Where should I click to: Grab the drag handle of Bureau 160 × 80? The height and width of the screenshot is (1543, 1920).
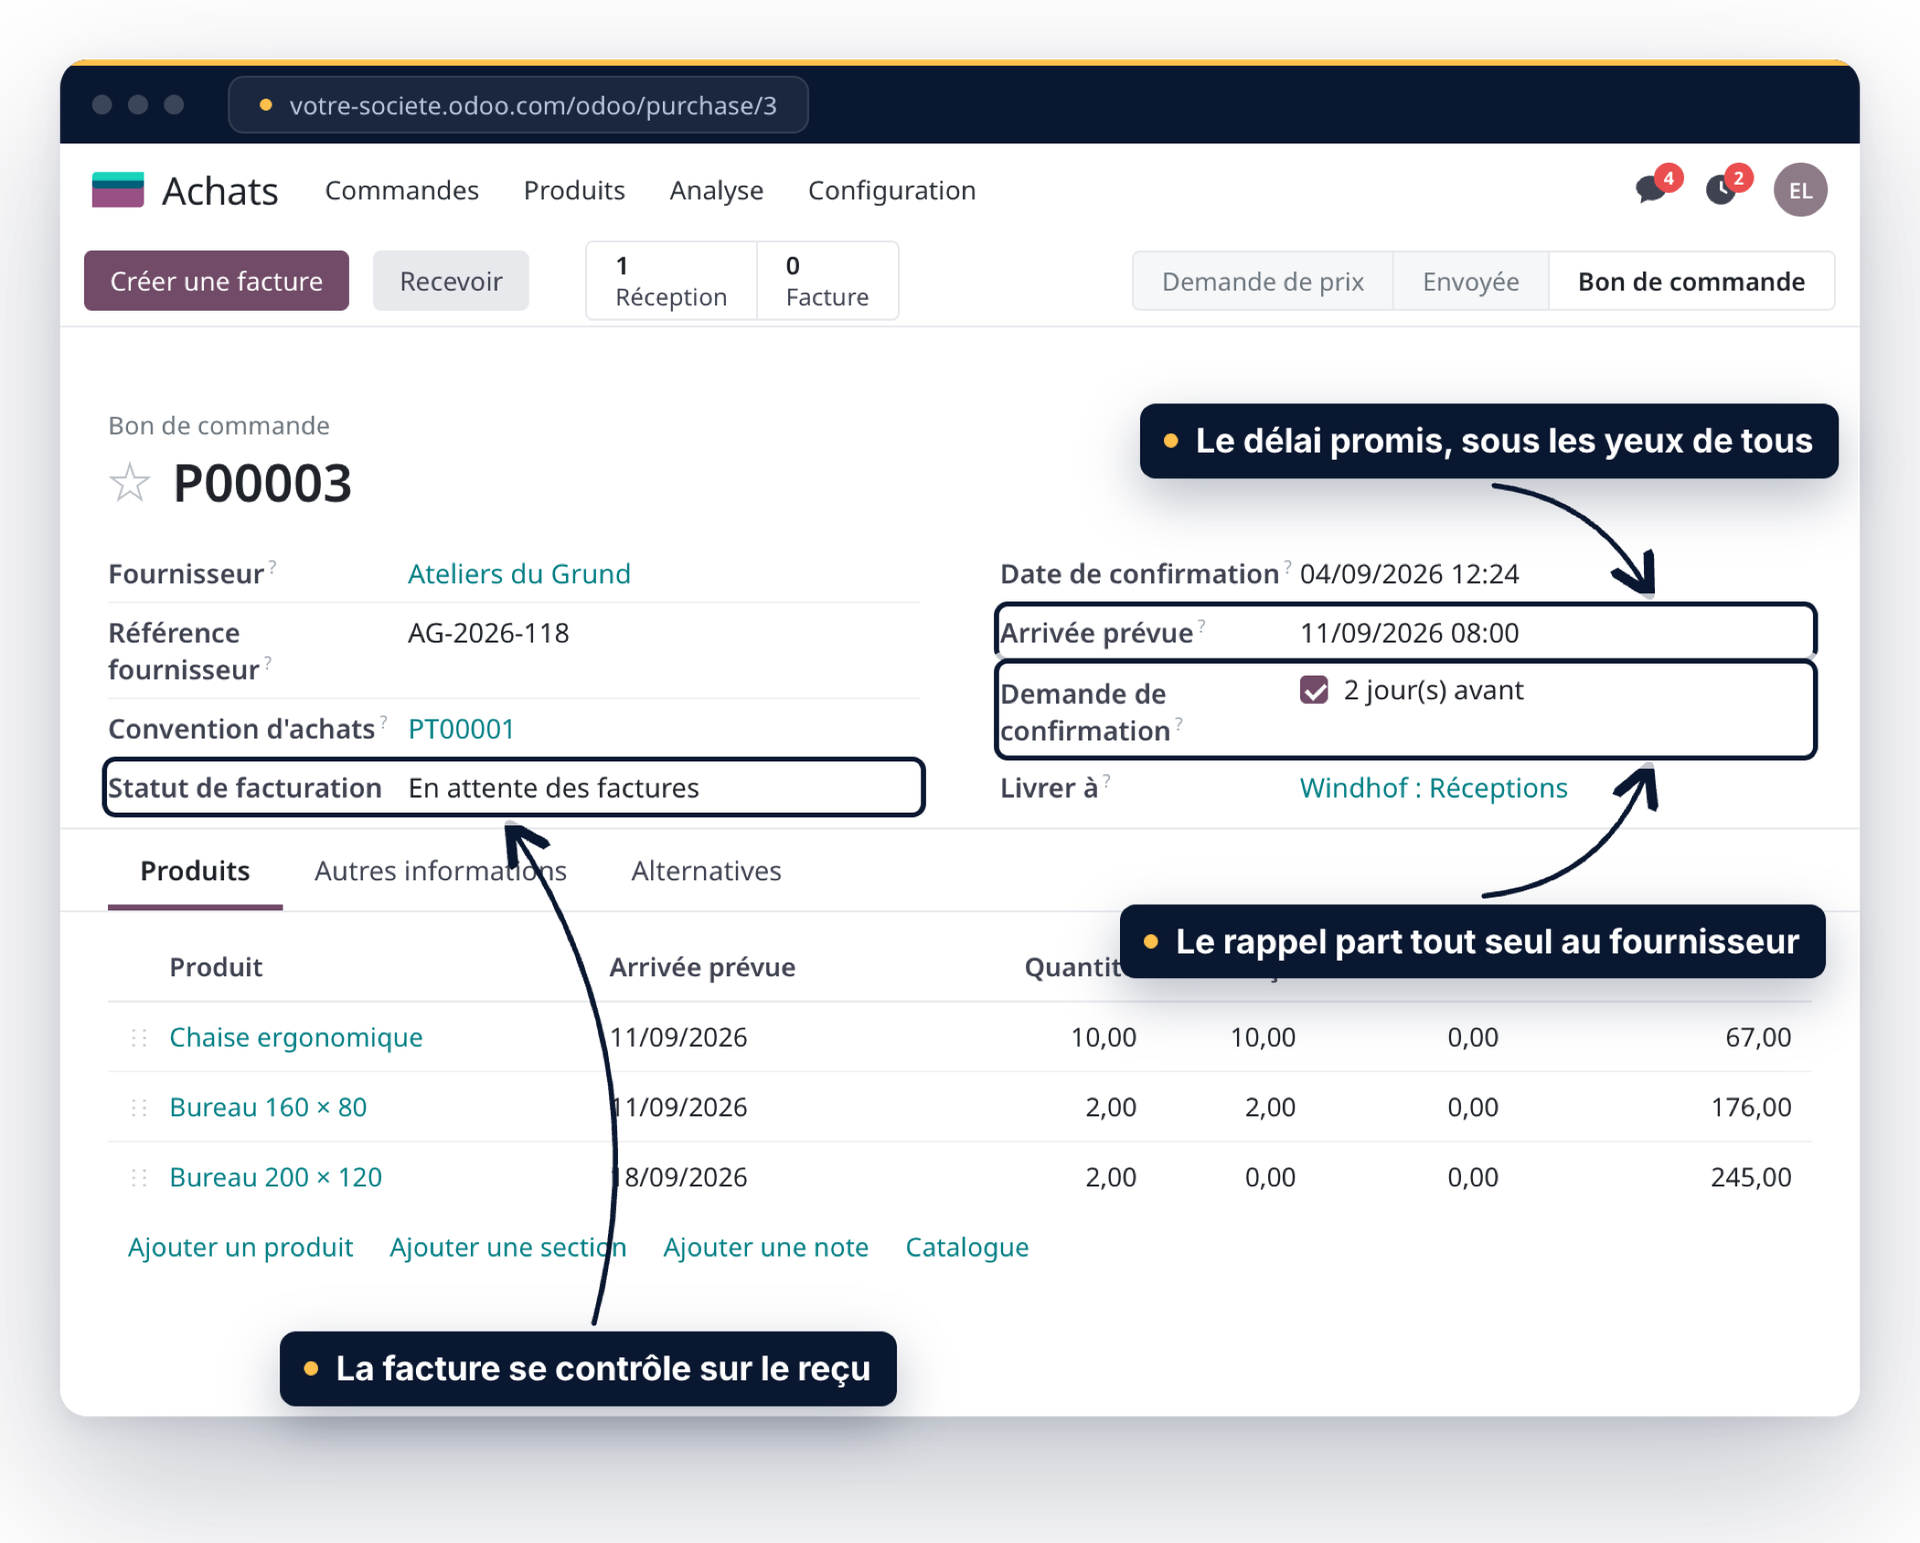point(139,1107)
